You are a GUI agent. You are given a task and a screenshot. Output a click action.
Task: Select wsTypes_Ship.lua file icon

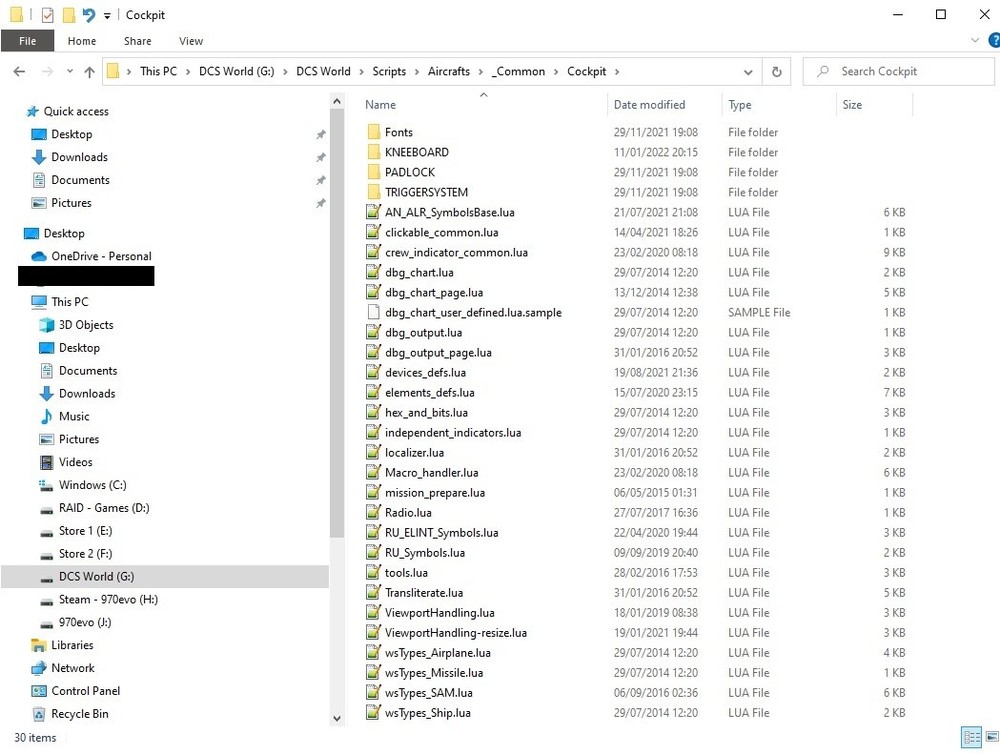(374, 713)
